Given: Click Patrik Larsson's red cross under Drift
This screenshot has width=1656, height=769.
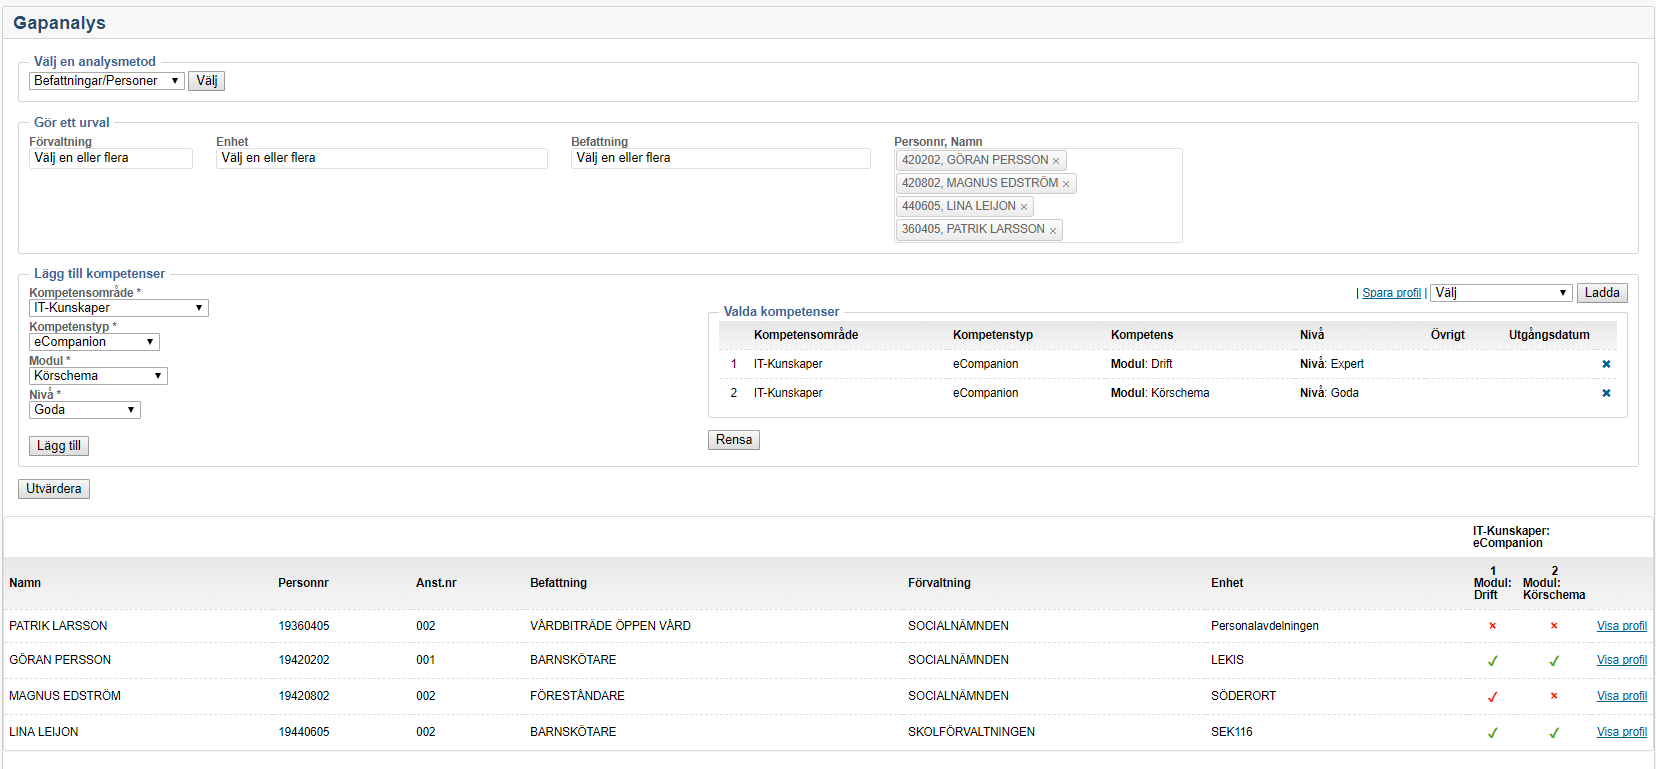Looking at the screenshot, I should click(1492, 626).
